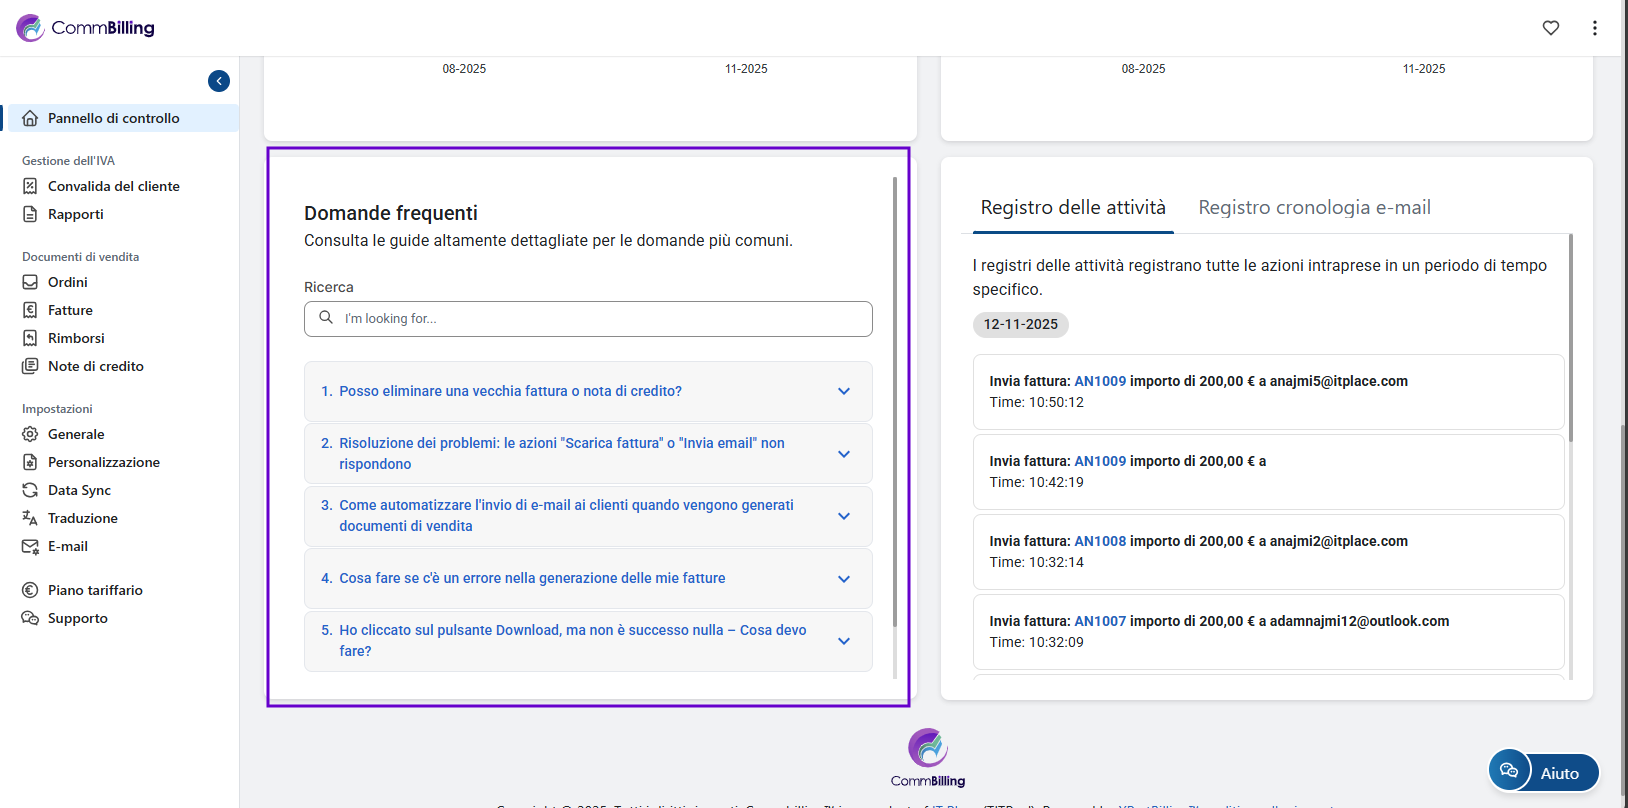This screenshot has height=808, width=1628.
Task: Open invoice AN1008 link
Action: 1100,541
